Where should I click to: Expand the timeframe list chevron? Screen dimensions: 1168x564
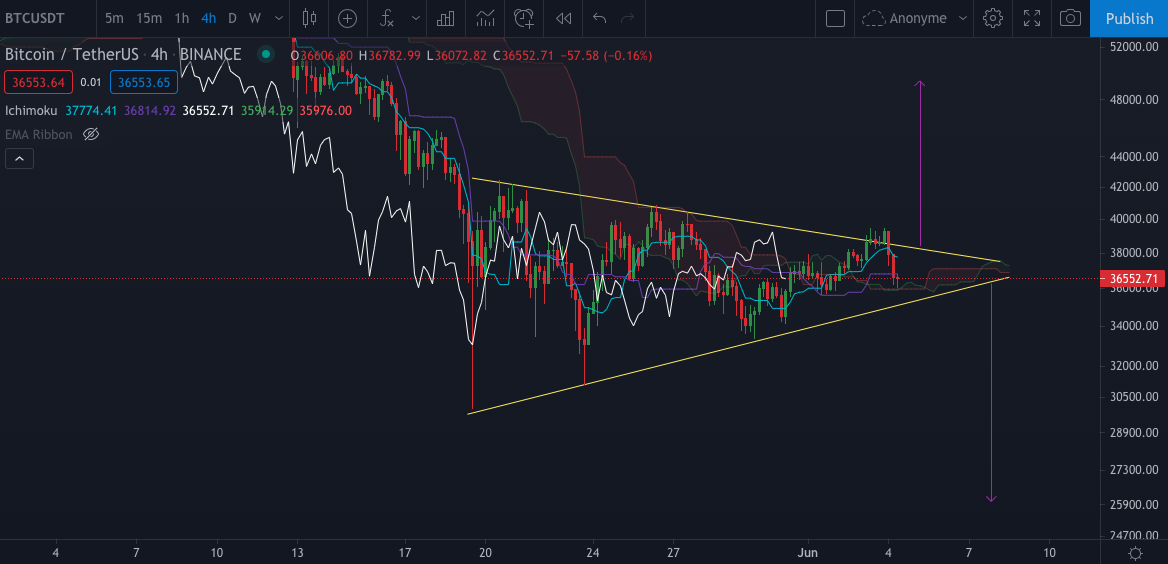[279, 18]
